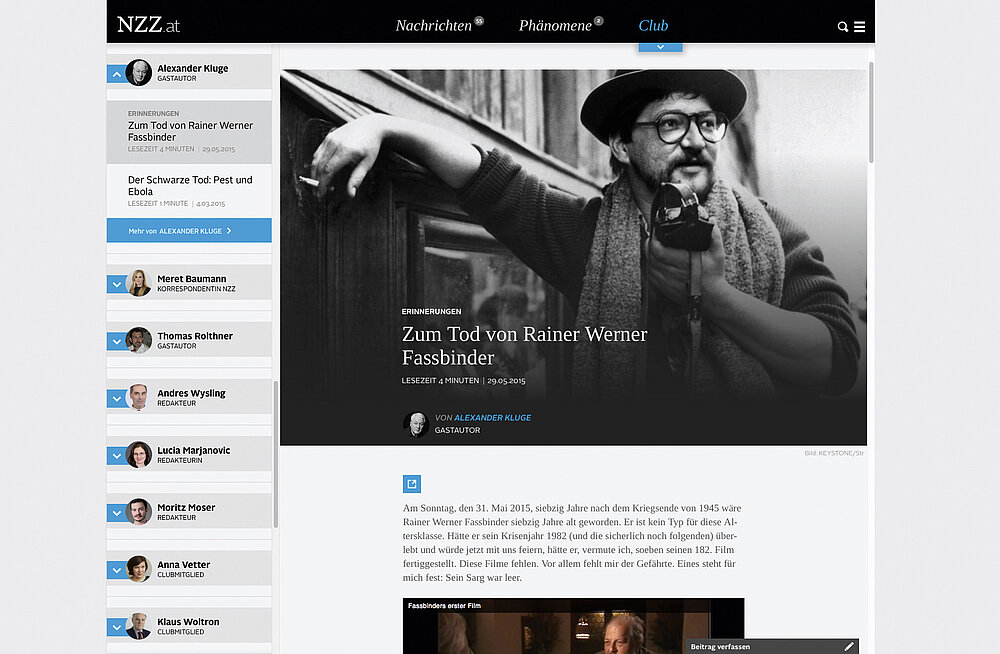Expand the Anna Vetter author section
This screenshot has width=1000, height=654.
click(116, 570)
